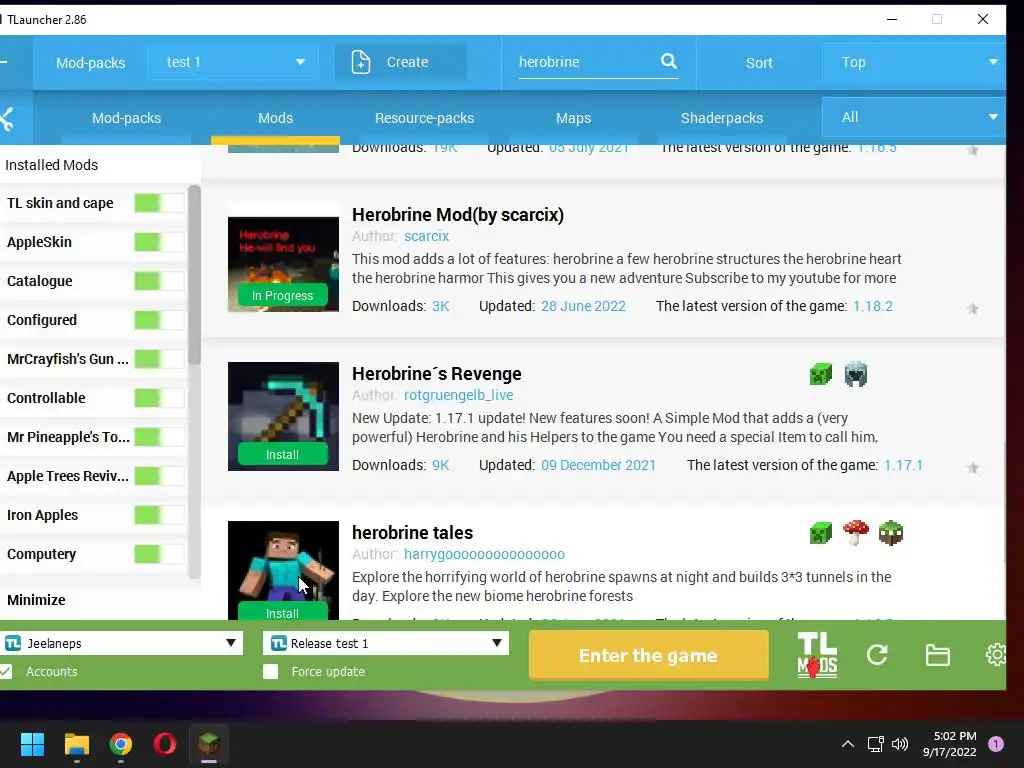Image resolution: width=1024 pixels, height=768 pixels.
Task: Open network status tray icon
Action: coord(875,744)
